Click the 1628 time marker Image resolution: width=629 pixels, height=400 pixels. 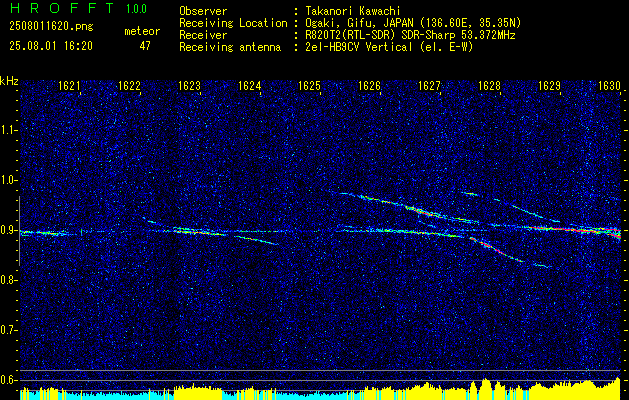click(x=489, y=85)
